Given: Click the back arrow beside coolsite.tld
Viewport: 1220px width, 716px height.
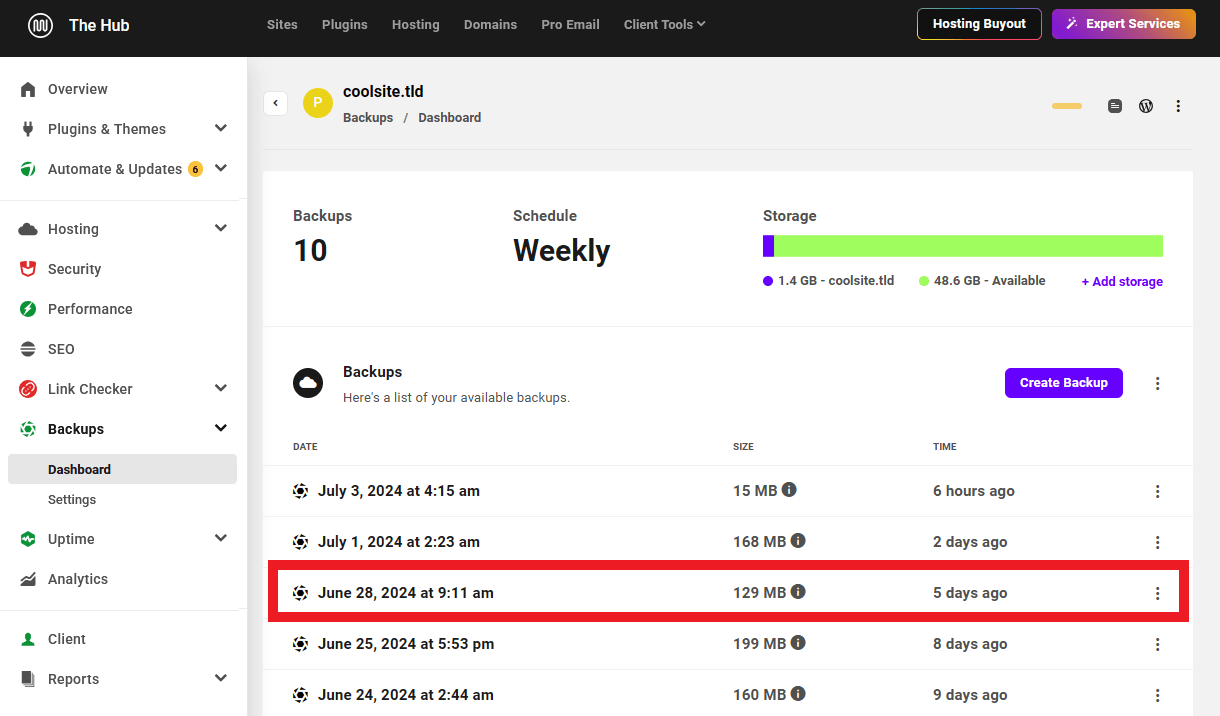Looking at the screenshot, I should [x=276, y=103].
